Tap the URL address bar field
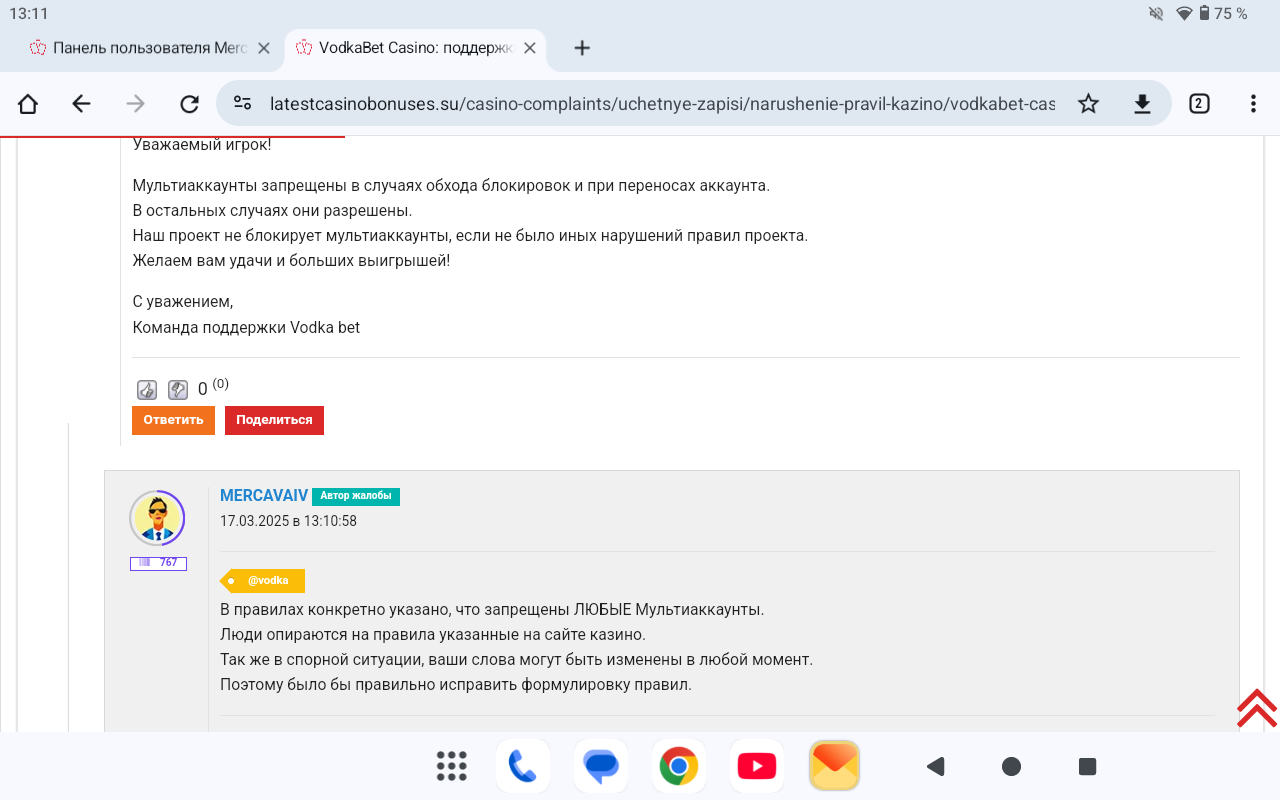This screenshot has width=1280, height=800. tap(660, 104)
